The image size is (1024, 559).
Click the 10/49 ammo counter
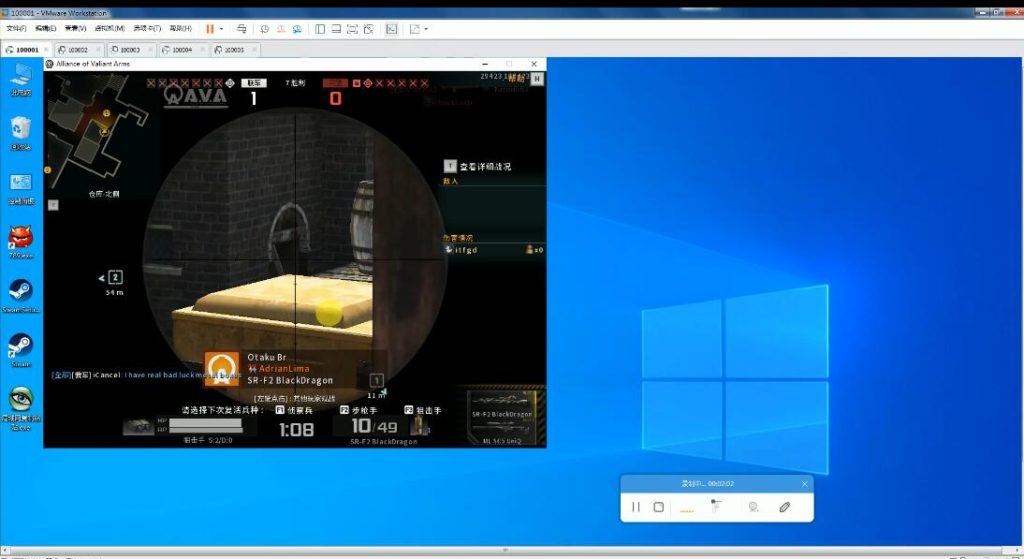point(374,426)
